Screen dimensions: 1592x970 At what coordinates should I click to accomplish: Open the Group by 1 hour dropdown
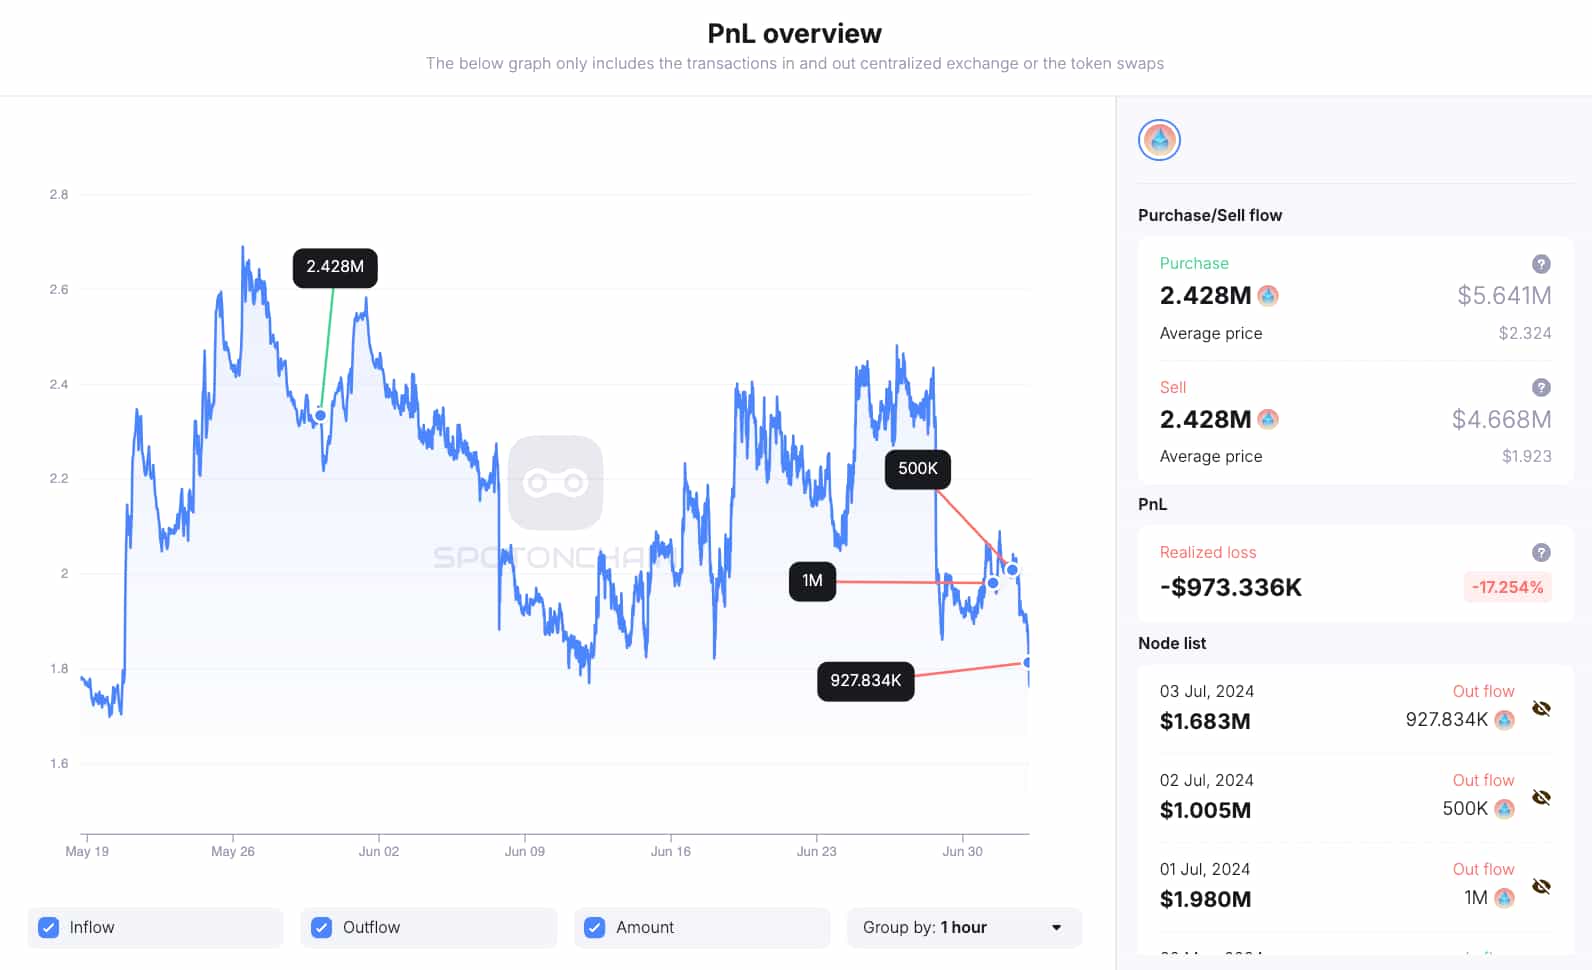click(963, 928)
